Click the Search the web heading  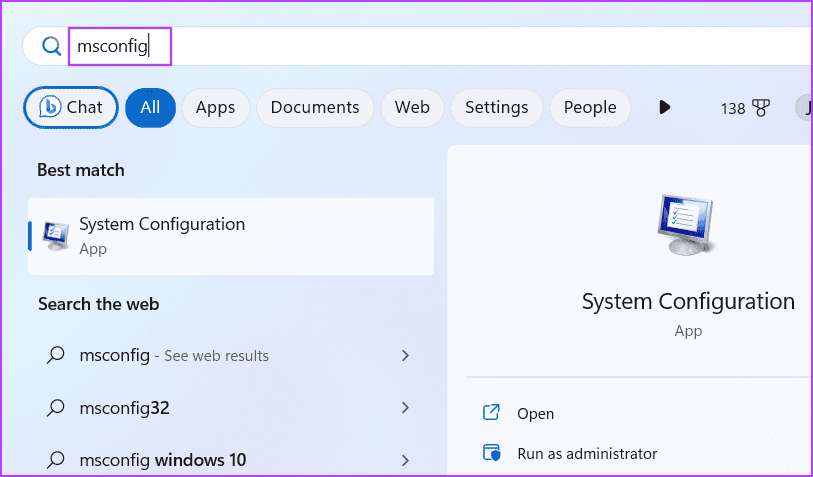[x=99, y=304]
